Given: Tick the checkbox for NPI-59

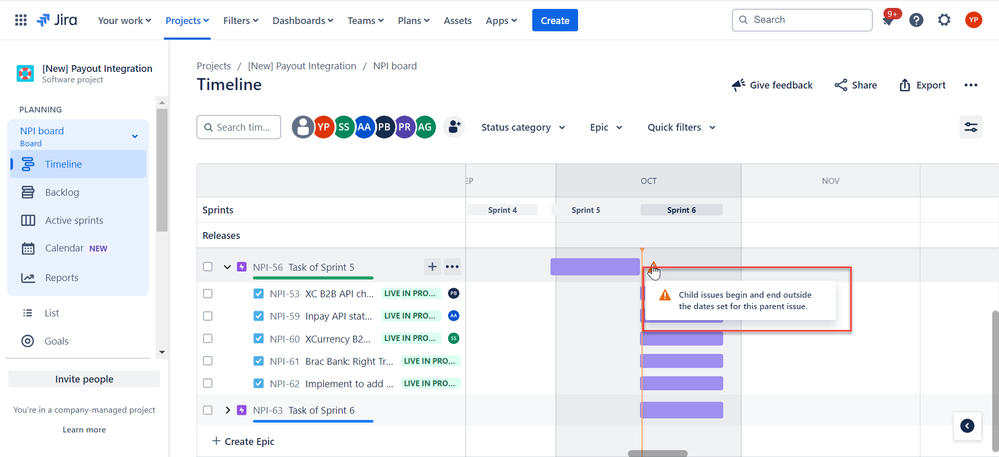Looking at the screenshot, I should pyautogui.click(x=208, y=316).
